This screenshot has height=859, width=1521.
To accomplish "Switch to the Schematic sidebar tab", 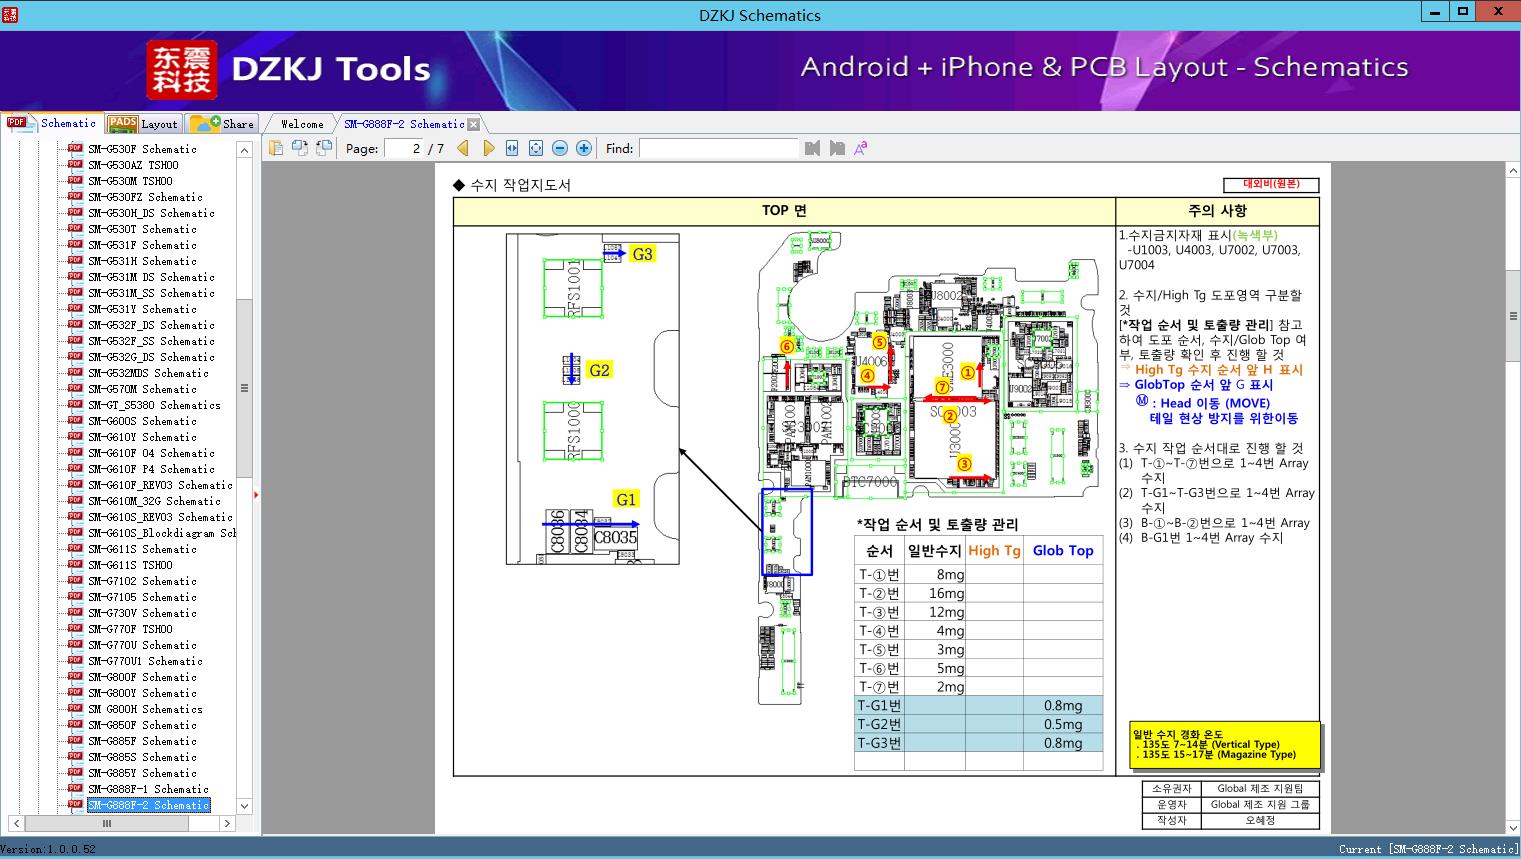I will point(52,123).
